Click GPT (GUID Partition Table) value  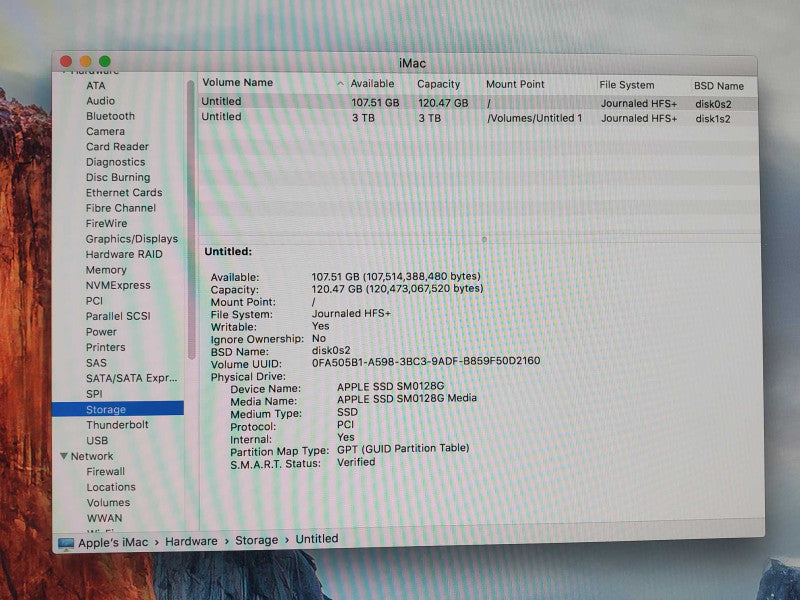coord(403,449)
